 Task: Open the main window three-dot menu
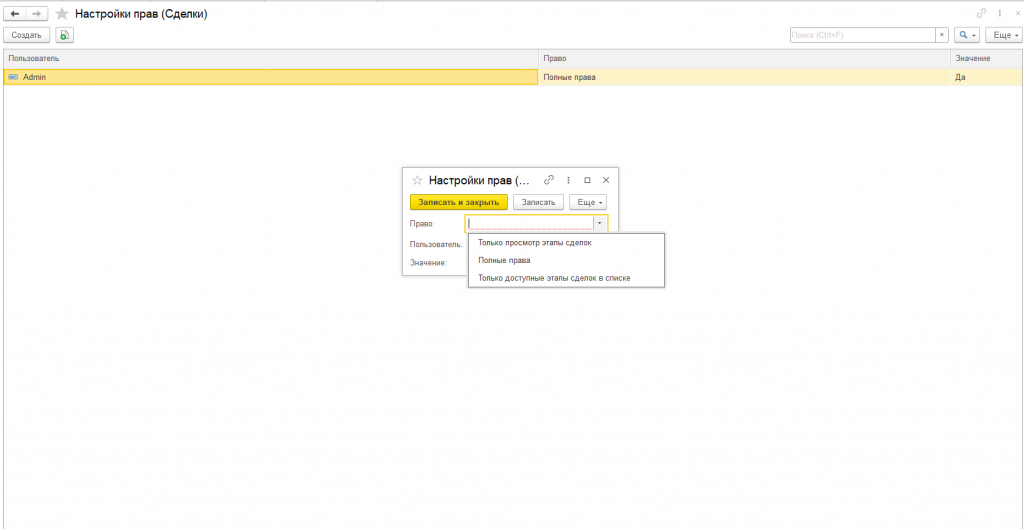(x=1000, y=14)
